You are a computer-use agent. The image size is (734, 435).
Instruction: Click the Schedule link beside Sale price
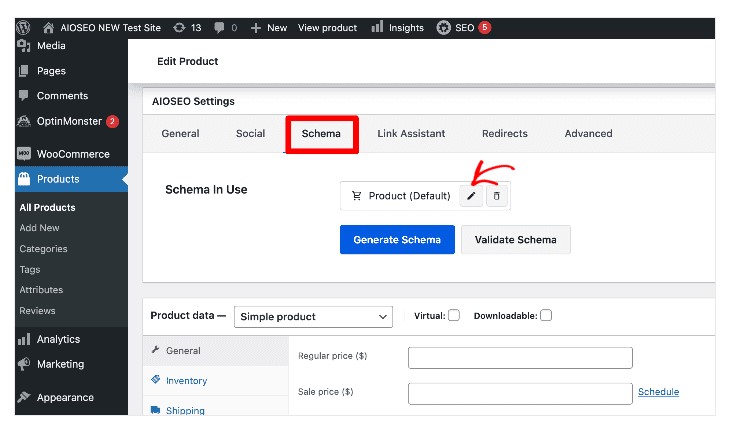[658, 392]
